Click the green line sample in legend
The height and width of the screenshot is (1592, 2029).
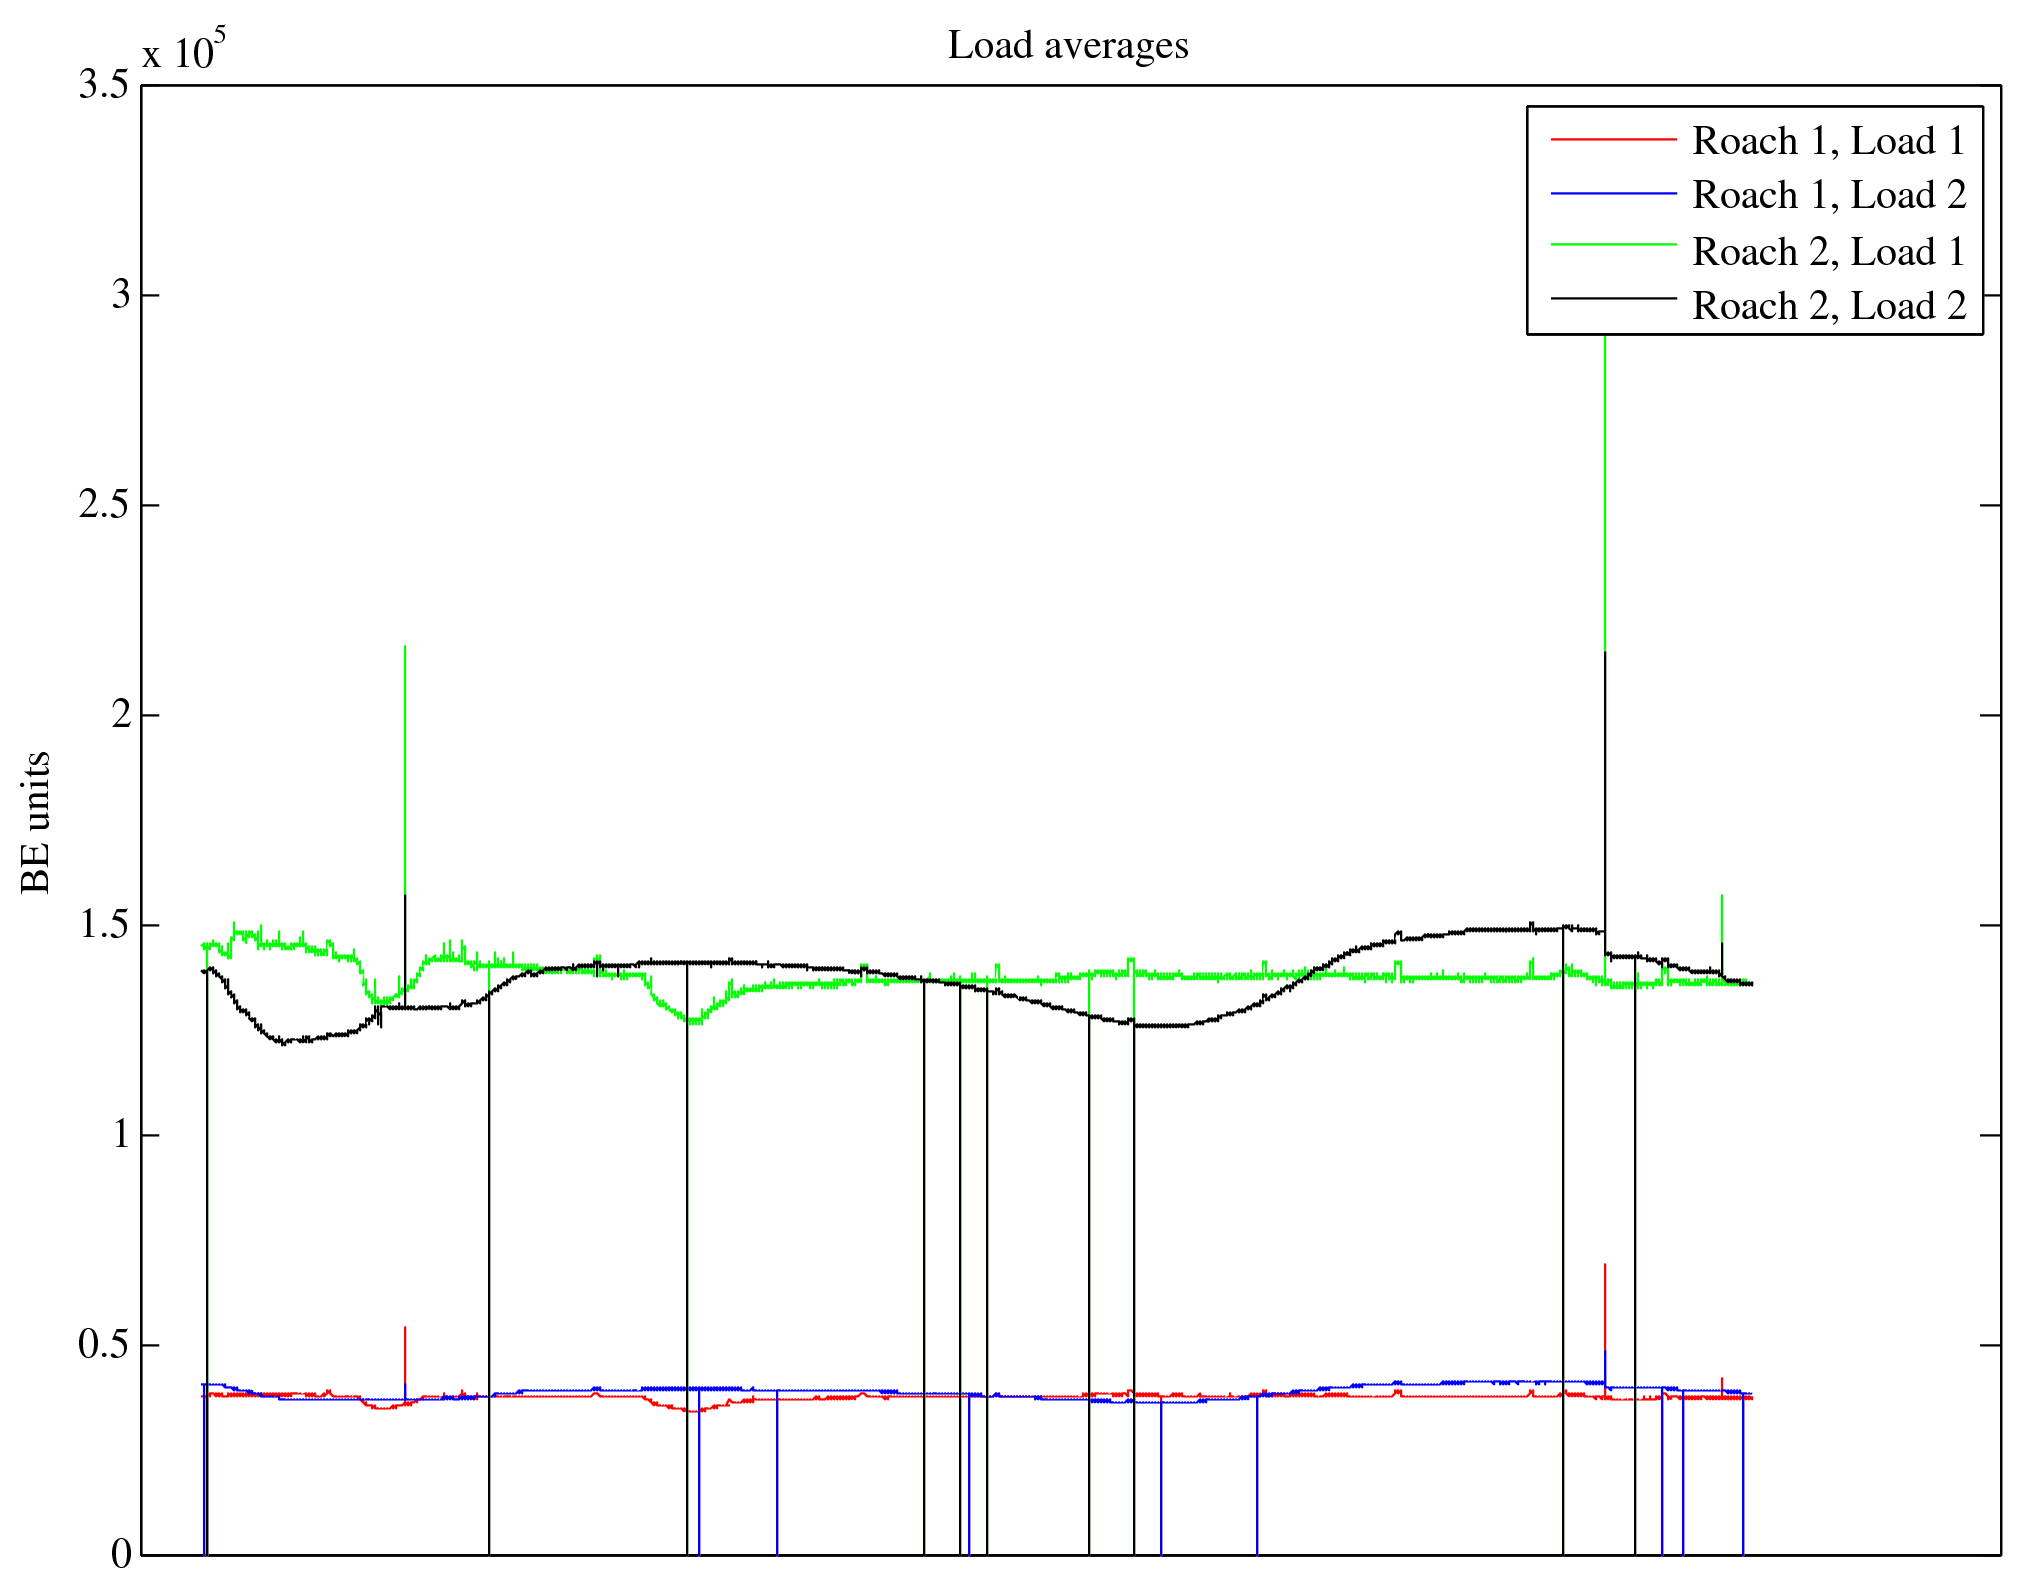[1612, 244]
